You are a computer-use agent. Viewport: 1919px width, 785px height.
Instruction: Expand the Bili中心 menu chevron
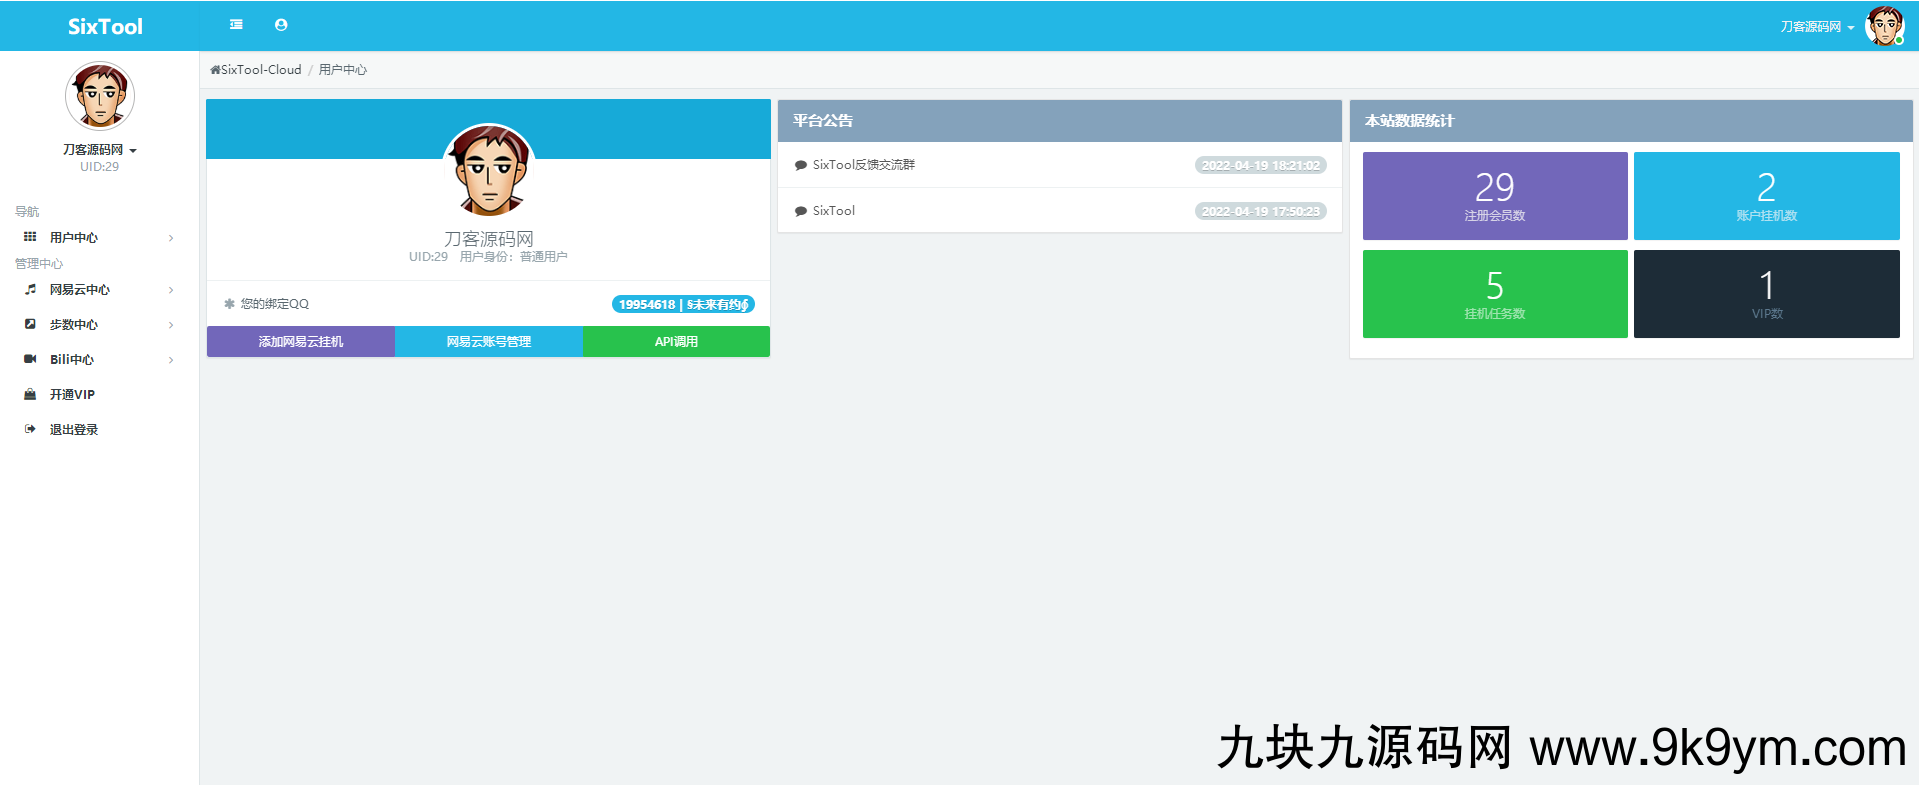point(171,360)
